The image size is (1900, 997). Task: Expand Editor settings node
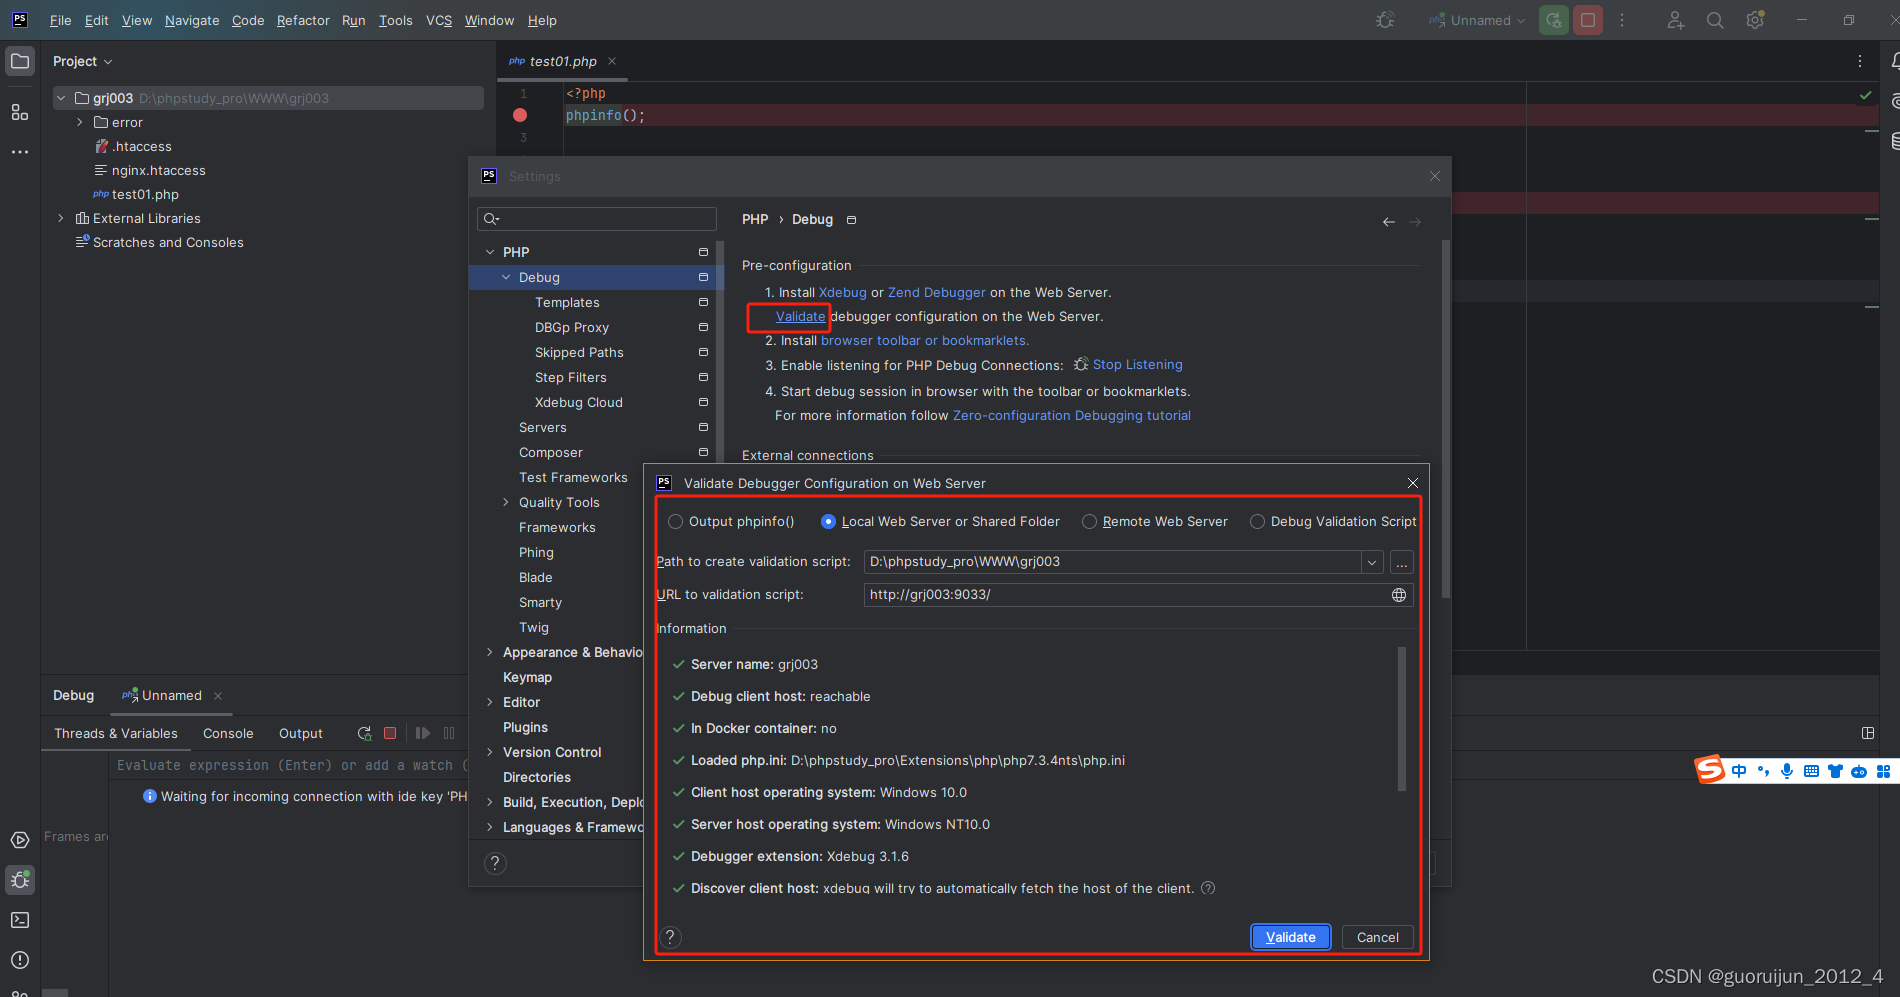click(x=490, y=702)
